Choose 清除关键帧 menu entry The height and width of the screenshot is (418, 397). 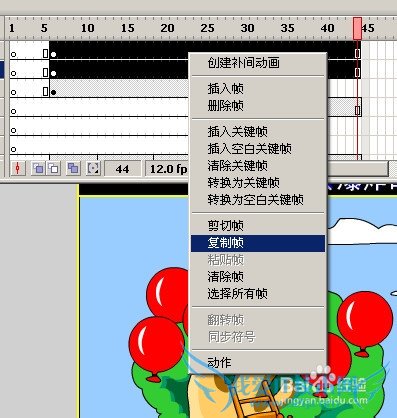coord(258,166)
